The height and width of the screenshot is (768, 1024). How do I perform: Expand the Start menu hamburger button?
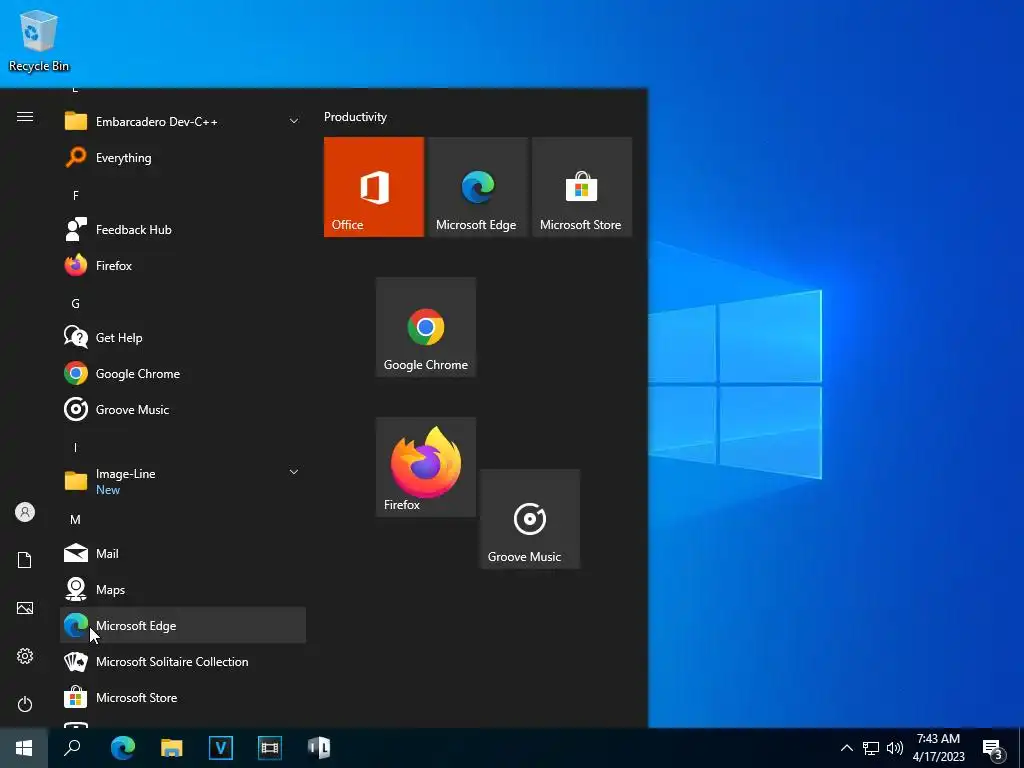[x=25, y=117]
